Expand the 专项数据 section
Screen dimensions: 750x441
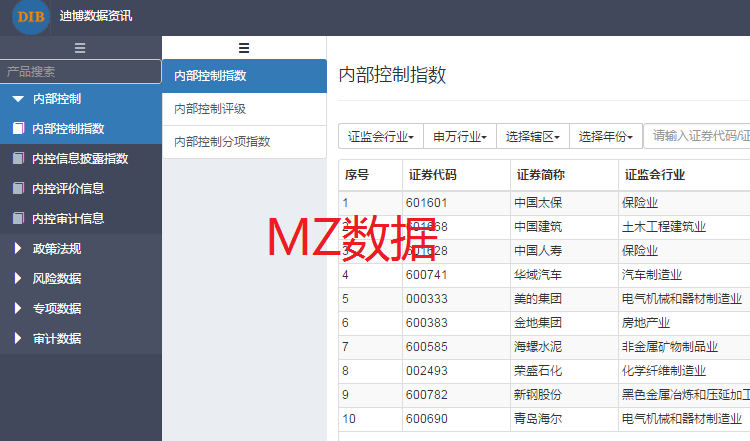click(x=18, y=308)
